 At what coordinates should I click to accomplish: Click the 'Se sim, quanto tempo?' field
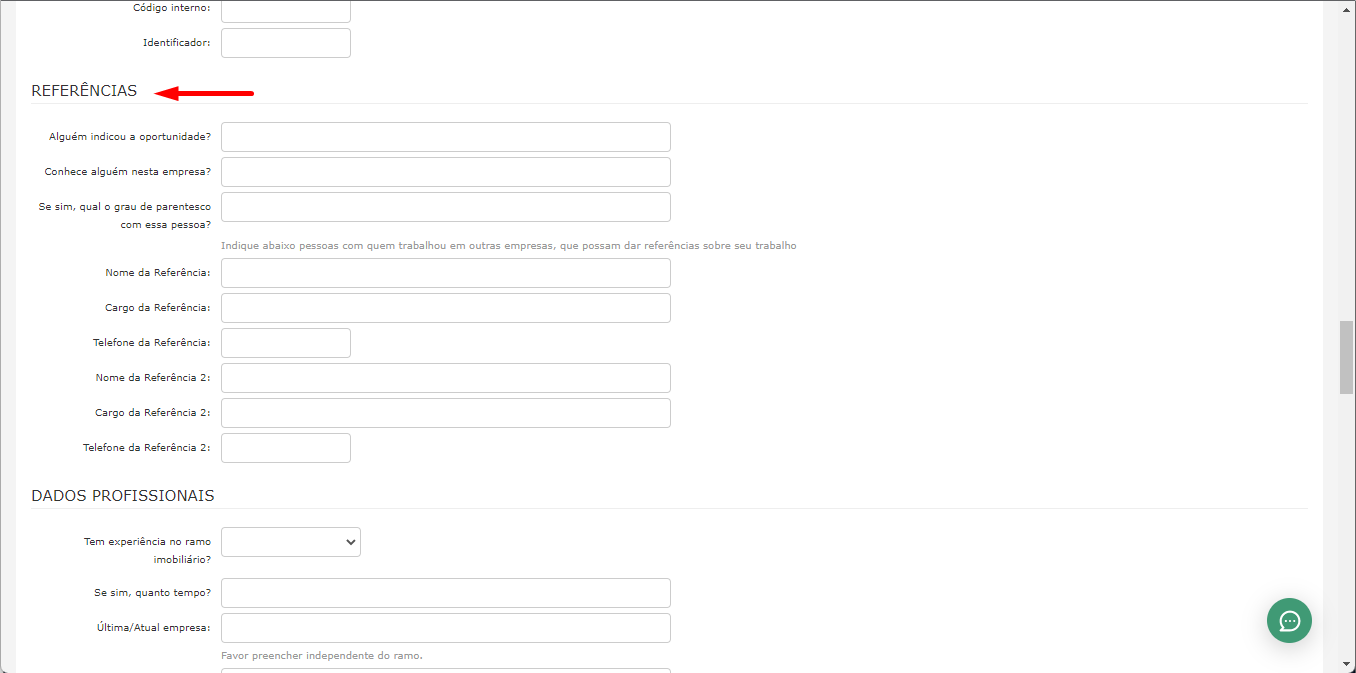tap(446, 593)
